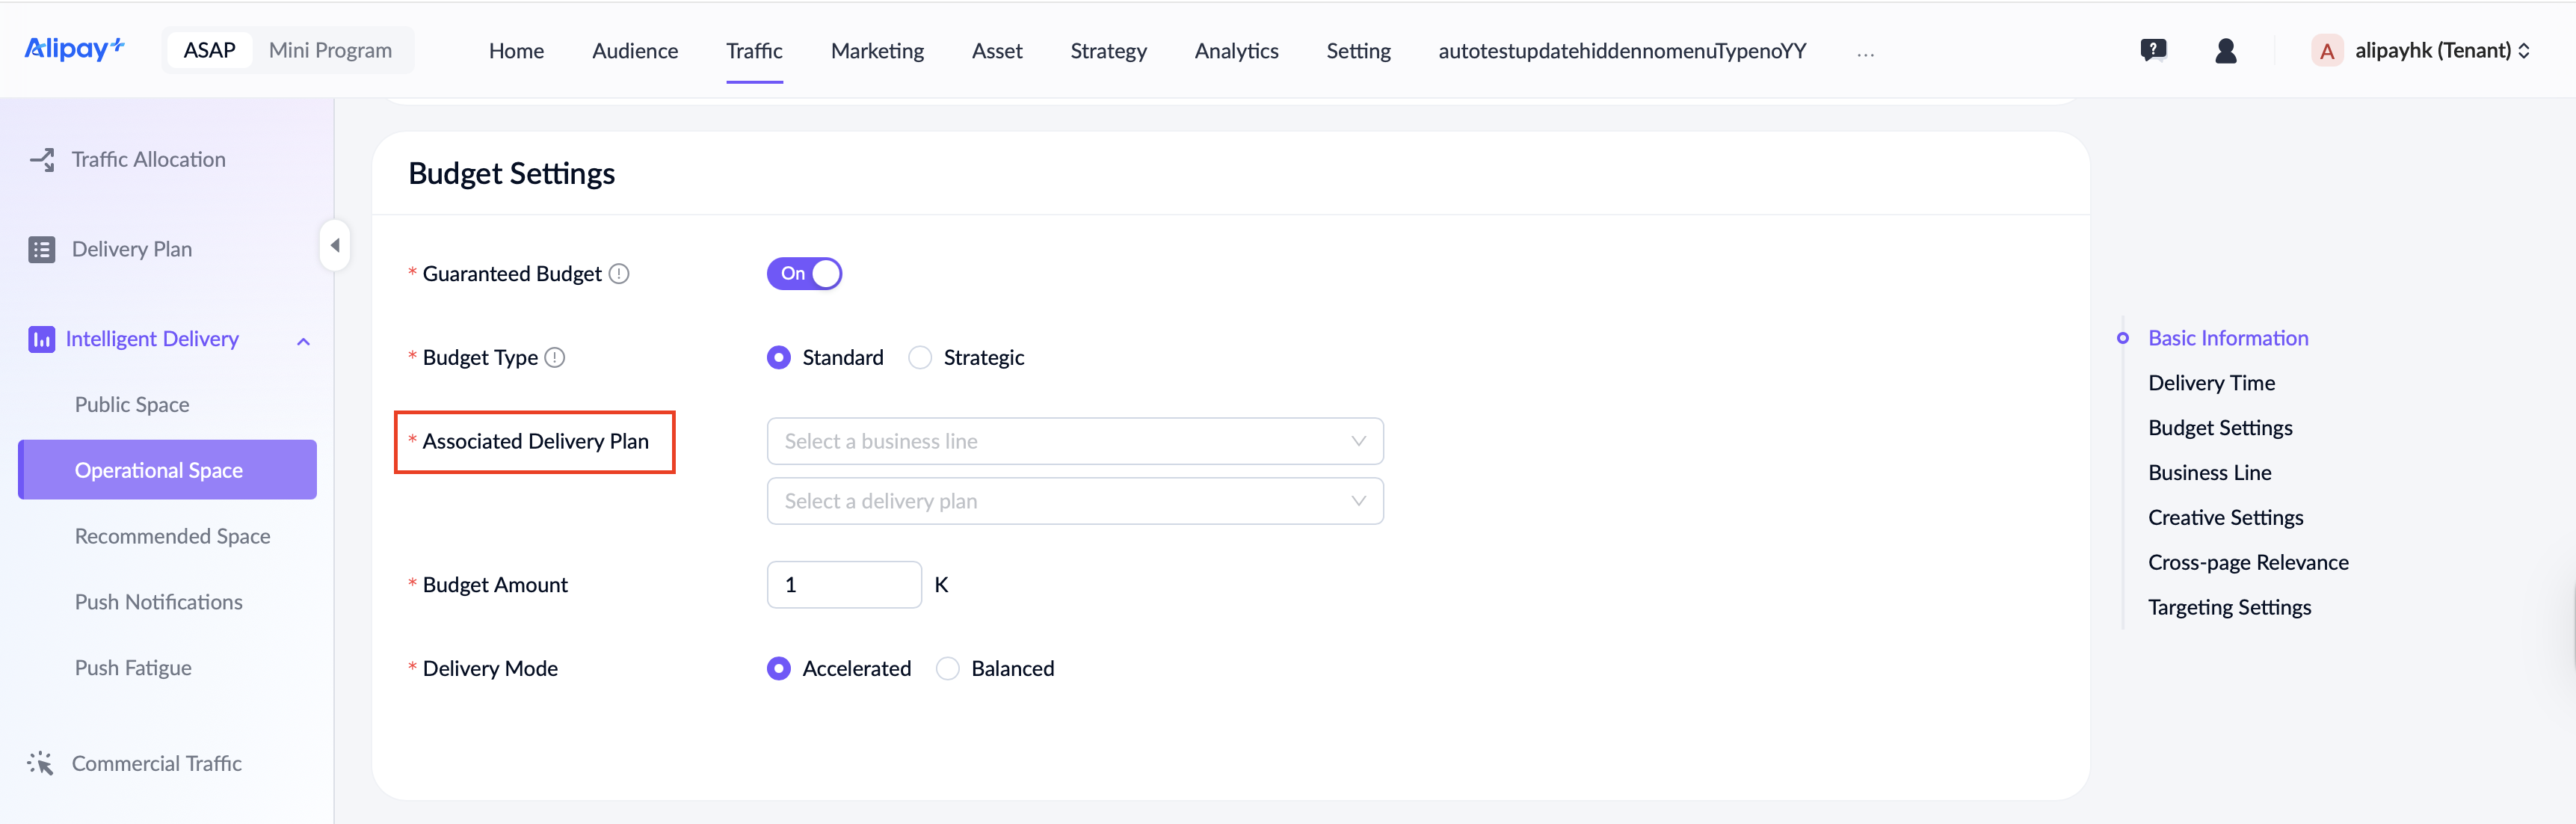Click the Budget Amount input field

coord(843,585)
